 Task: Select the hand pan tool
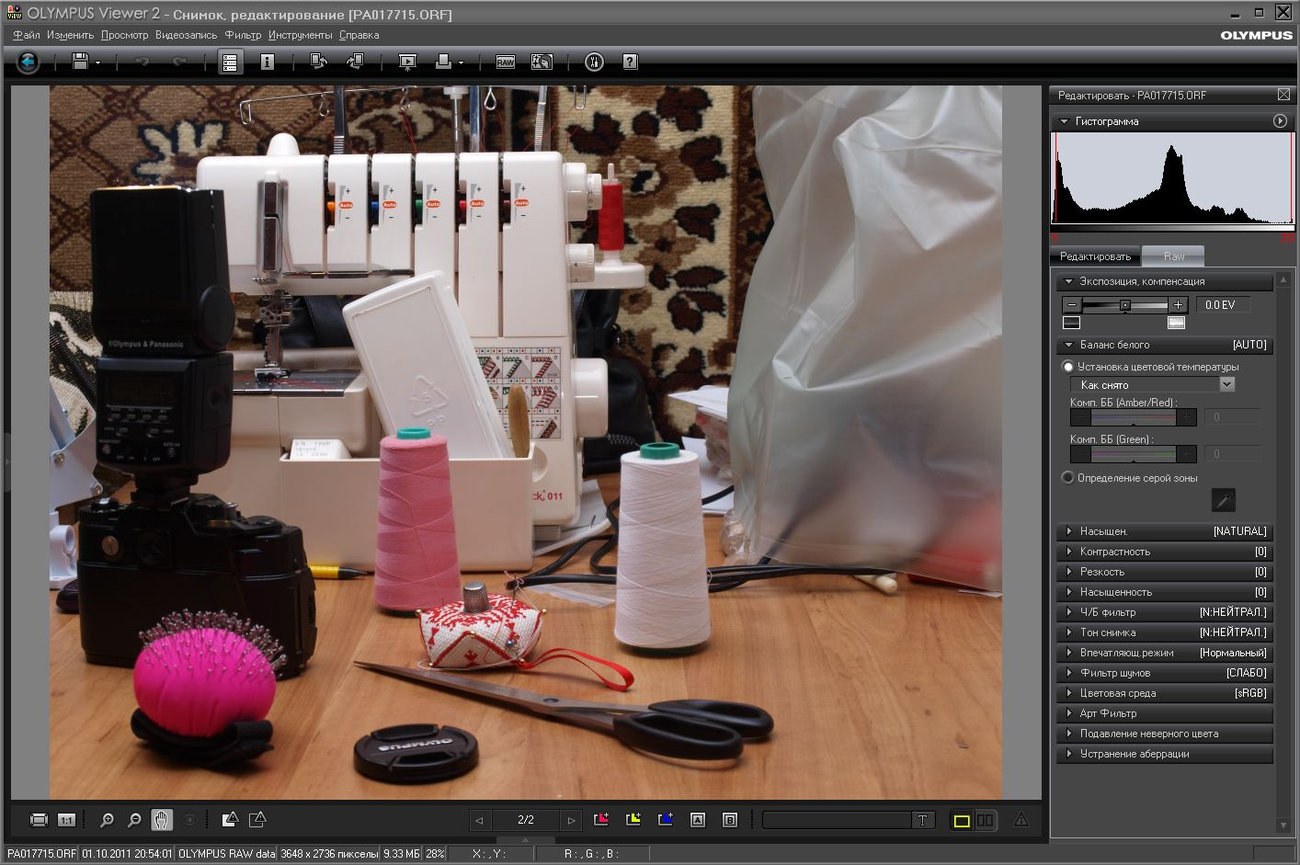pos(161,820)
